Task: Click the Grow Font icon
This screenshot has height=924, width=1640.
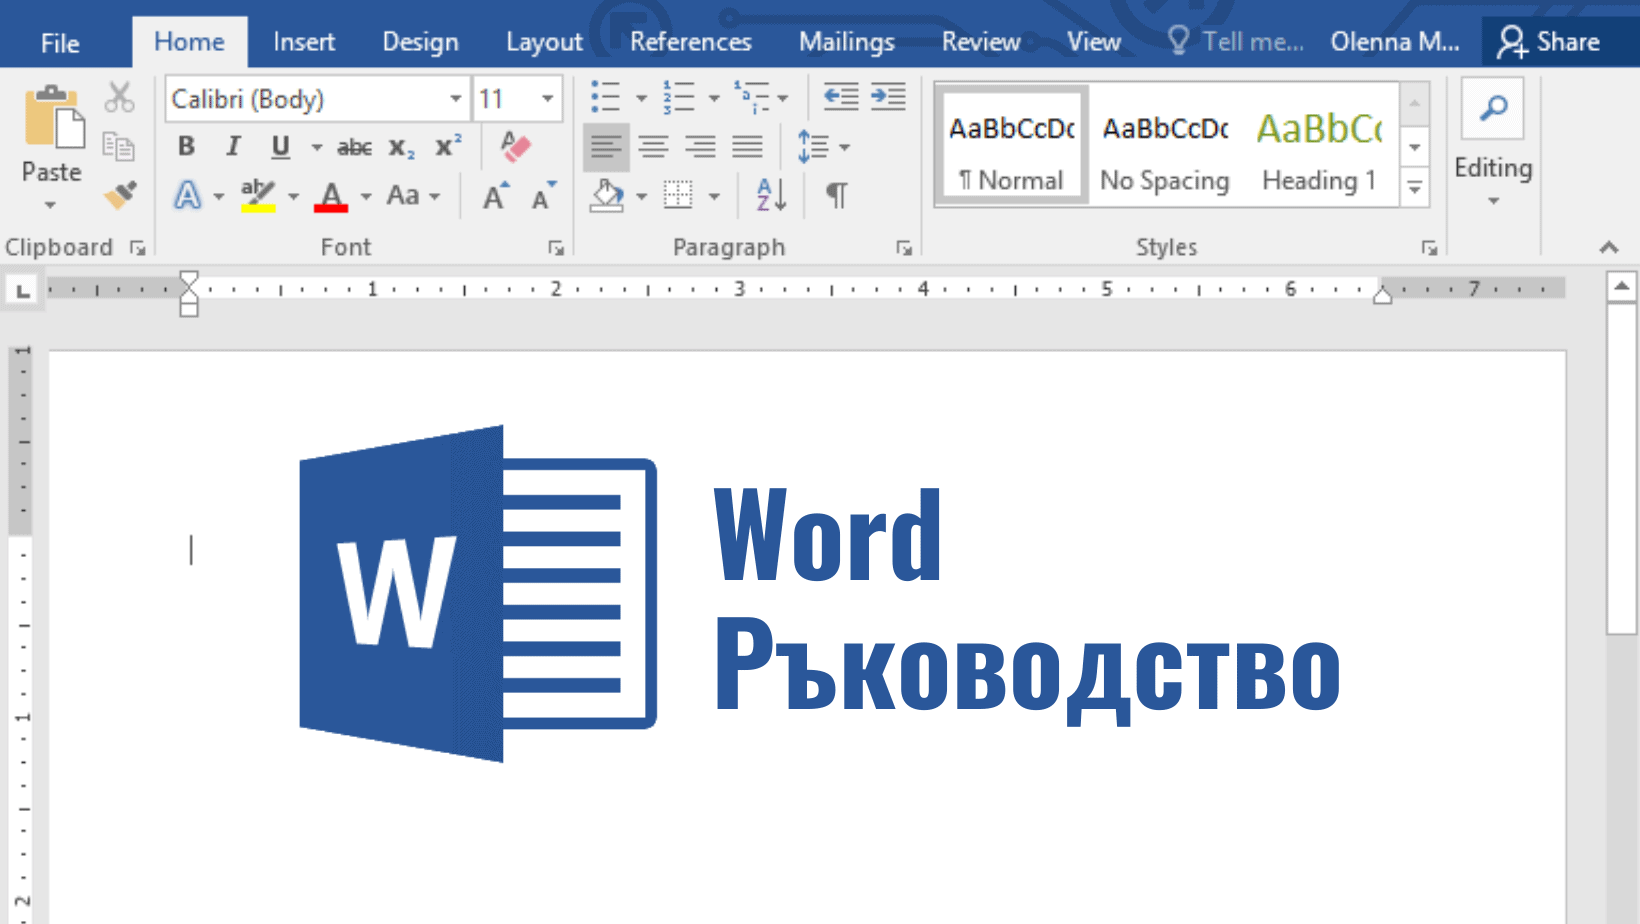Action: click(496, 196)
